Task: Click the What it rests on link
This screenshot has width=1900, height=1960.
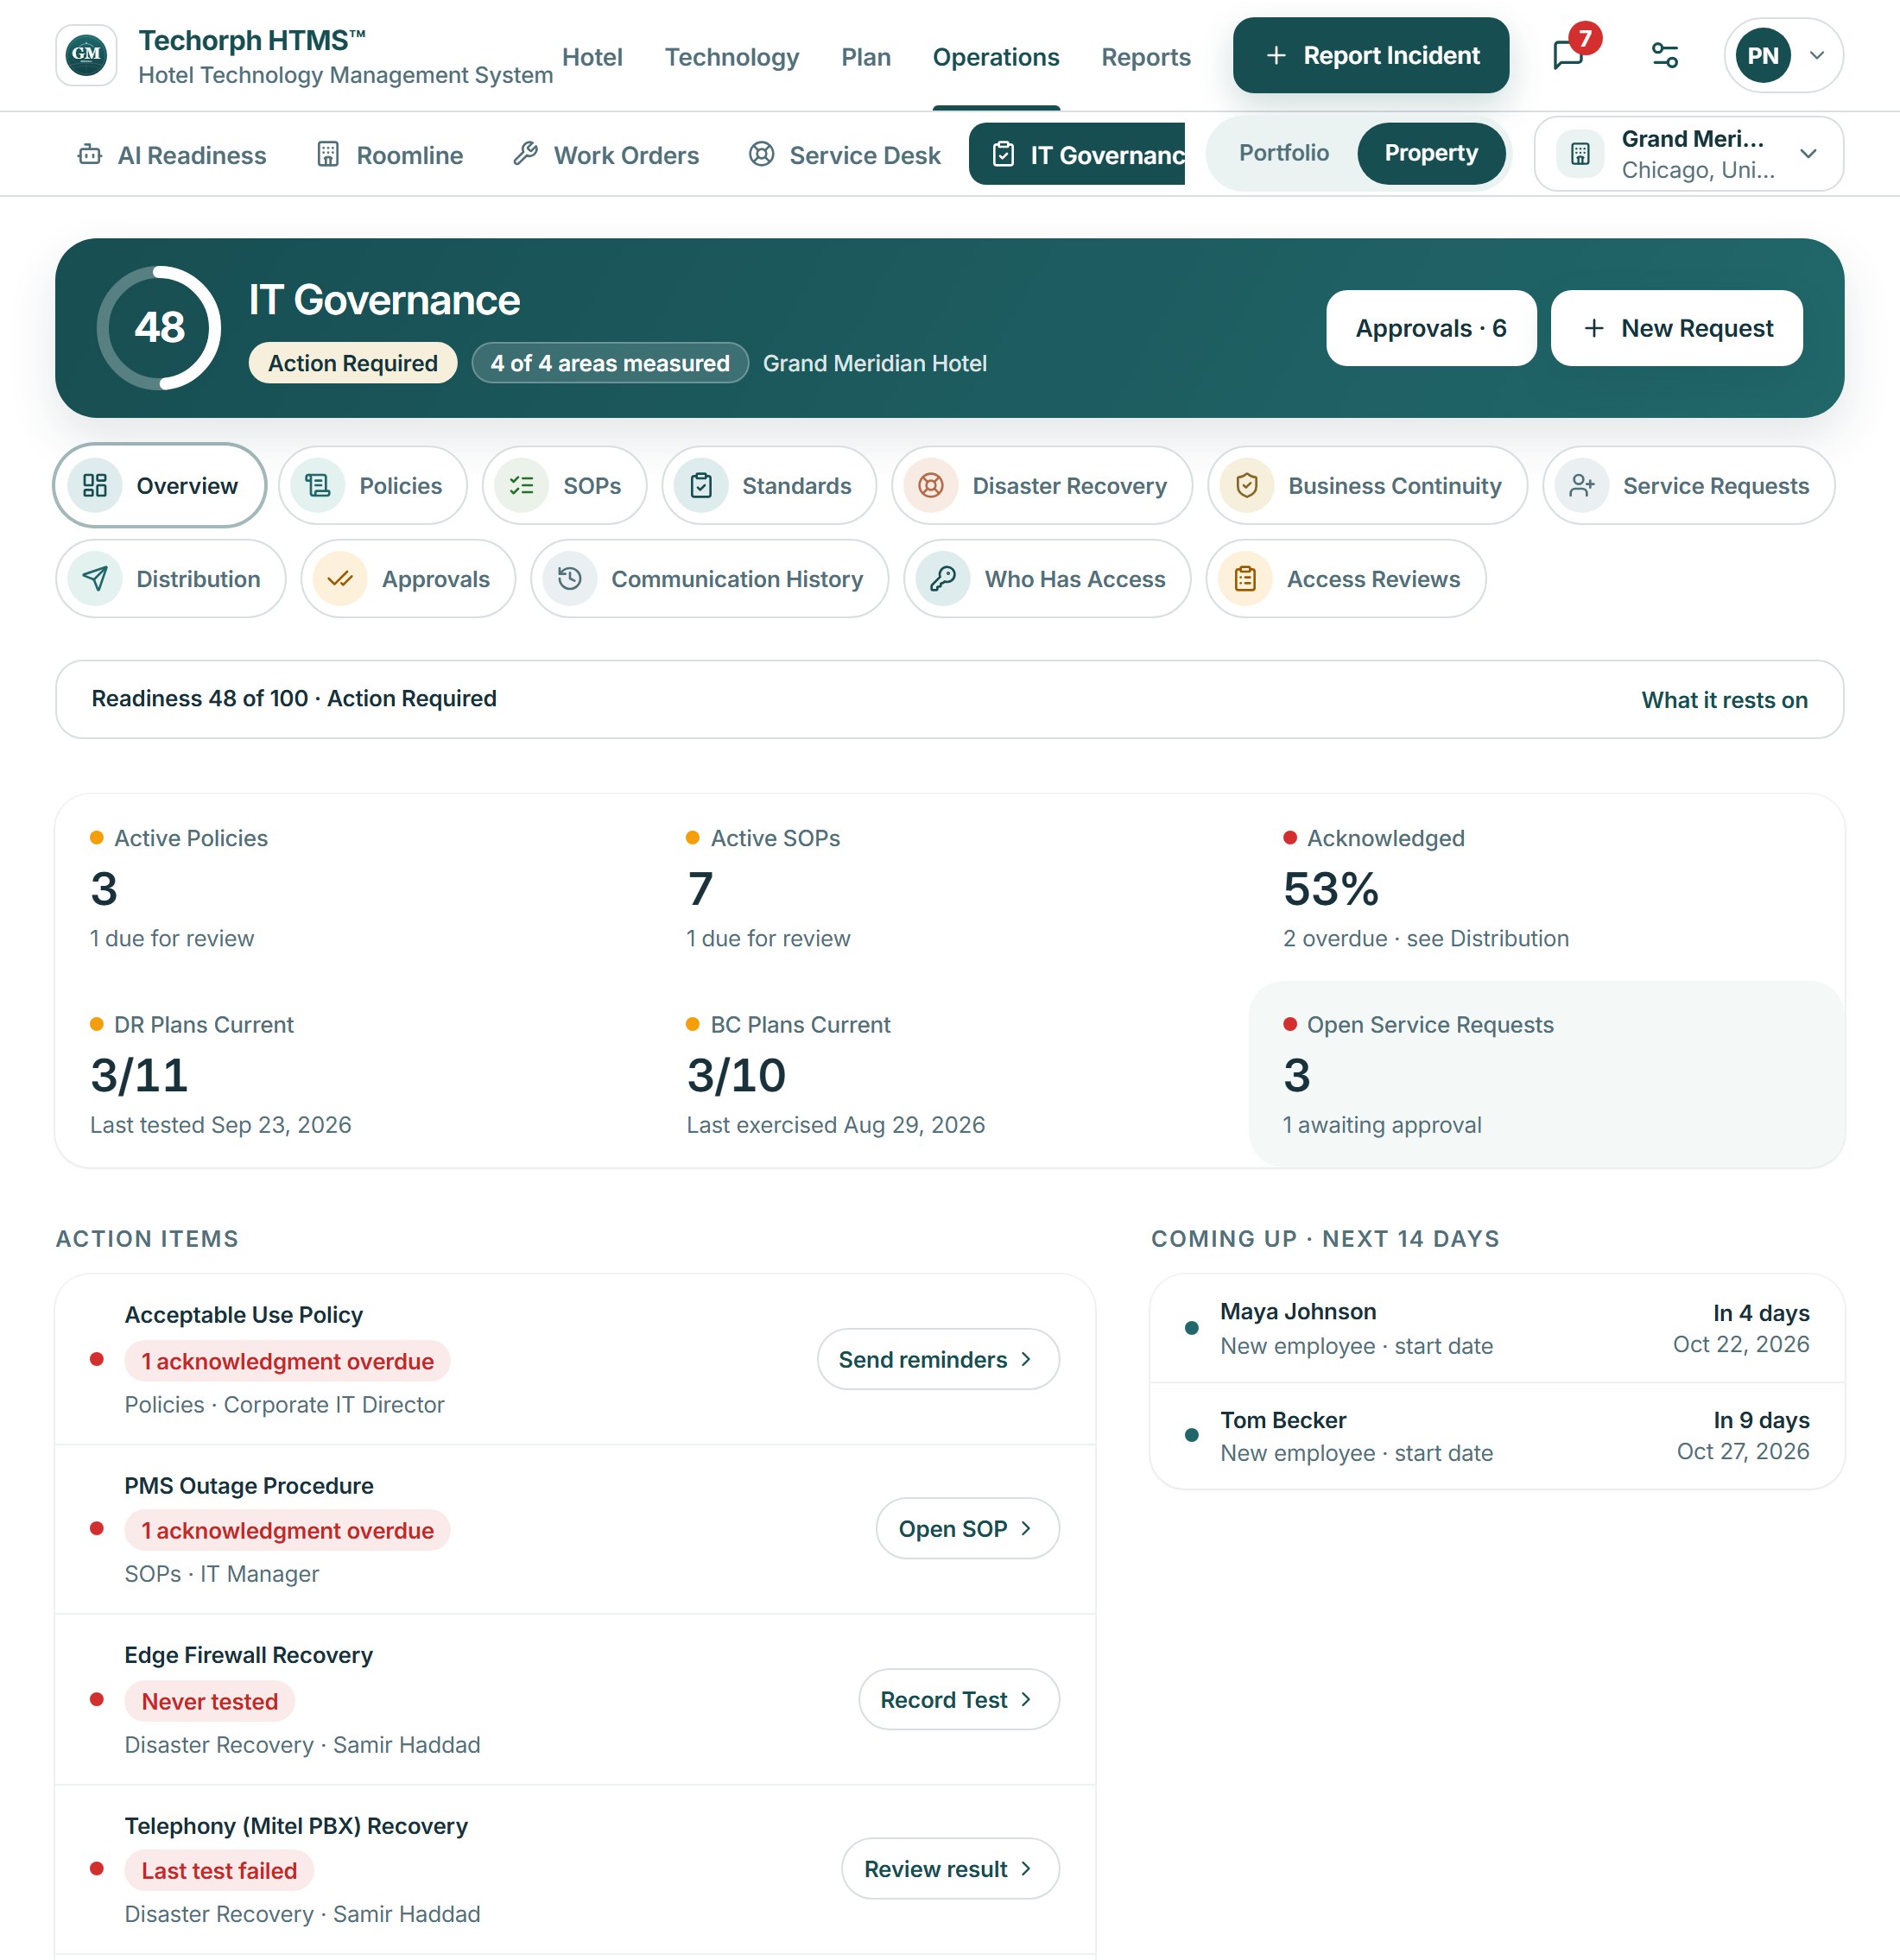Action: click(1724, 700)
